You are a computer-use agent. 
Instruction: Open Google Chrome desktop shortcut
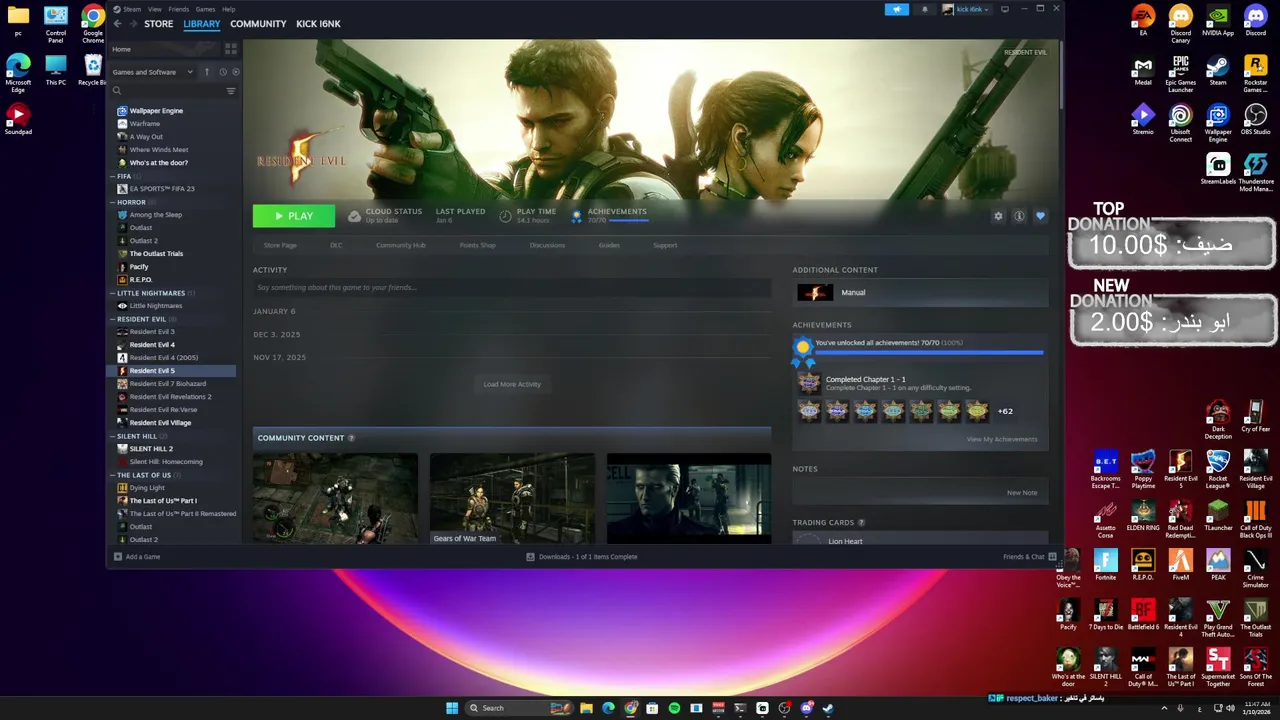pos(93,24)
